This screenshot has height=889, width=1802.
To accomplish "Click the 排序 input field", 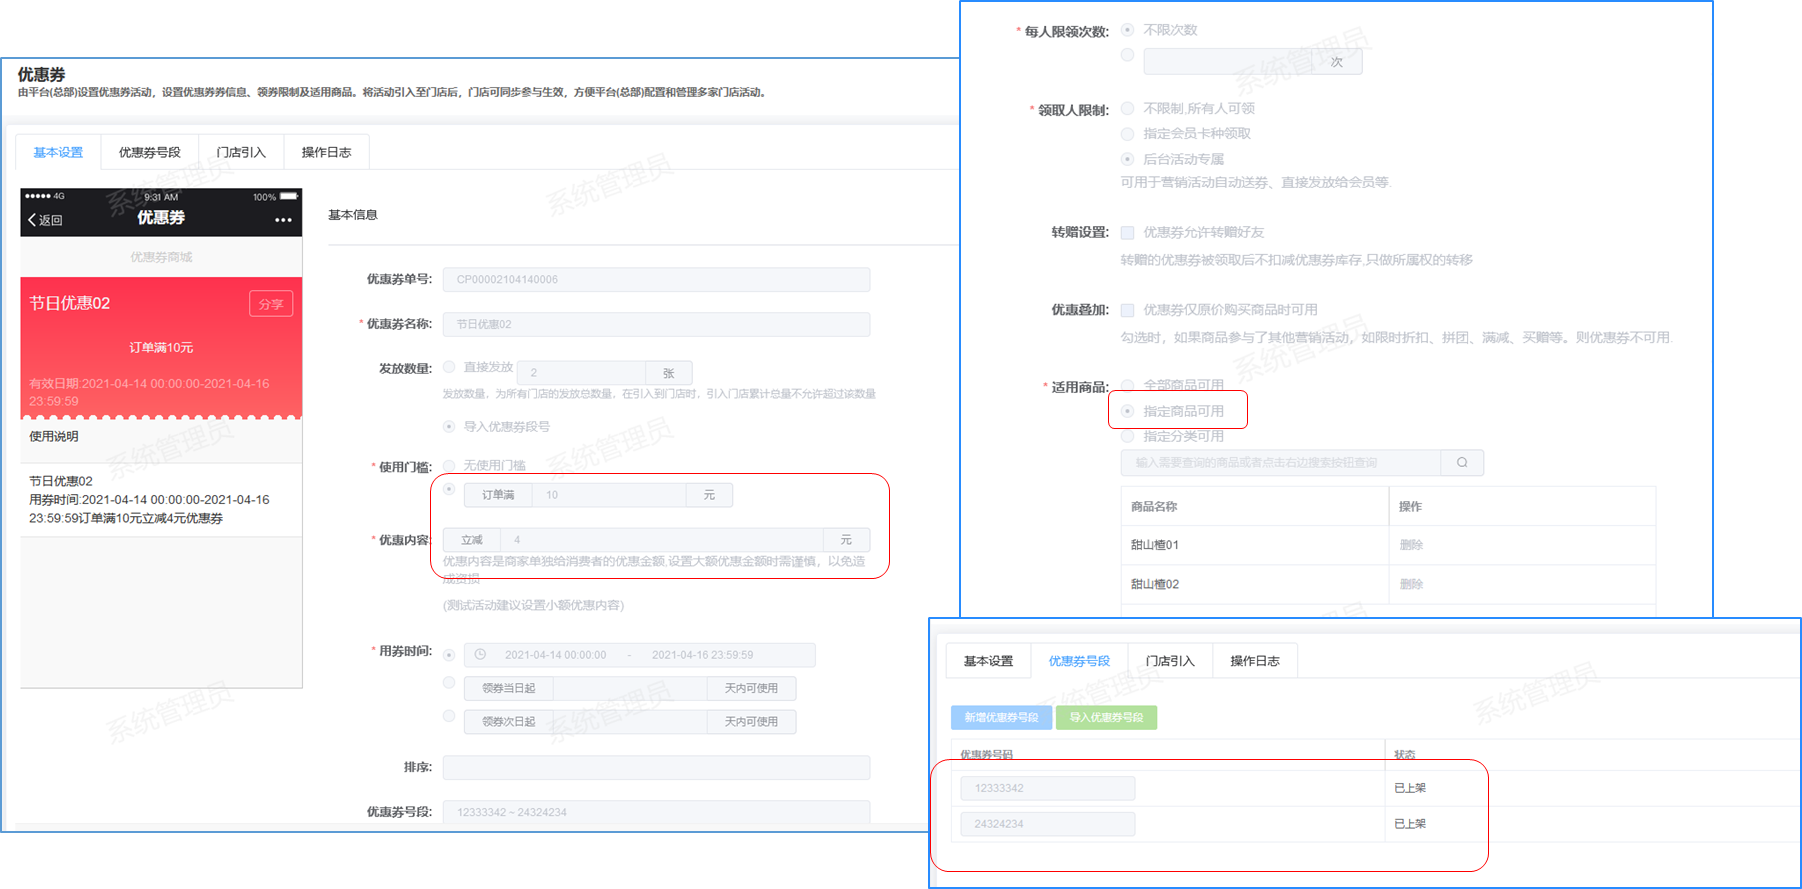I will click(x=656, y=767).
